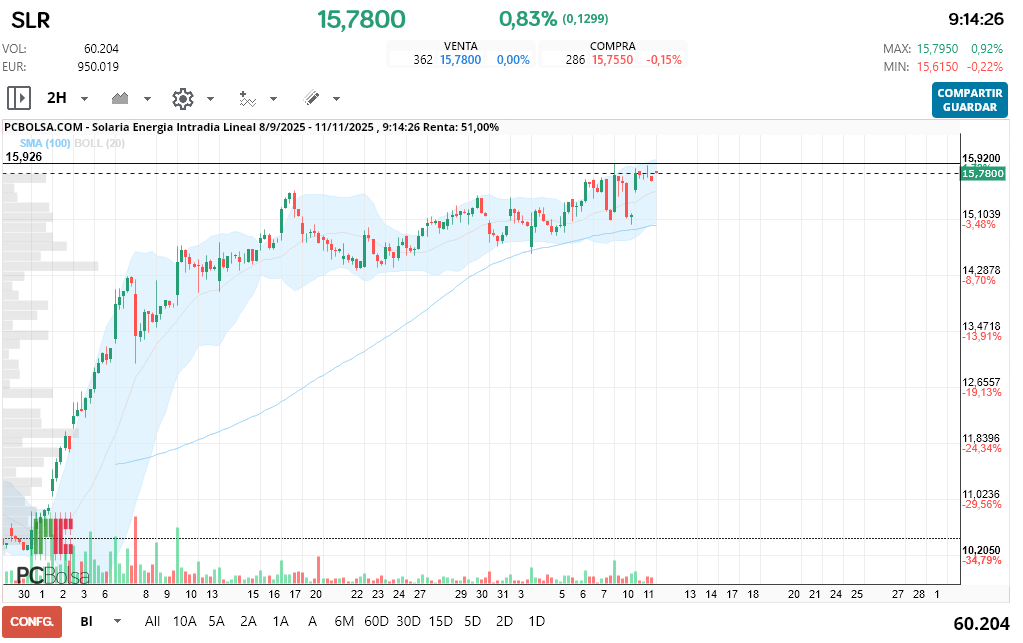1023x643 pixels.
Task: Toggle the SMA (100) indicator label
Action: point(44,143)
